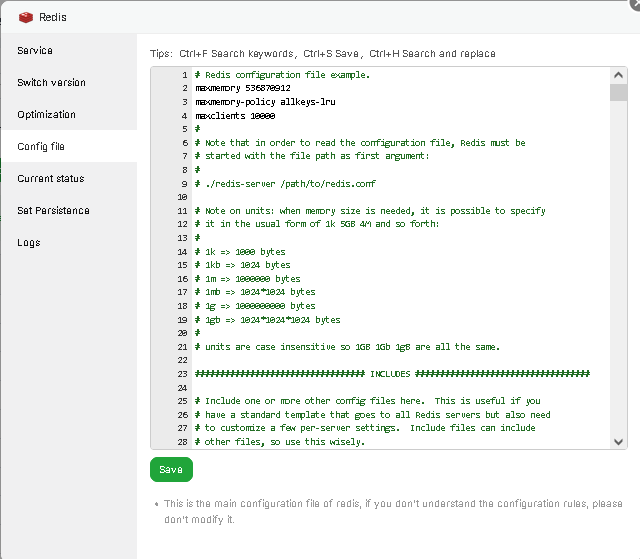Click the editor scrollbar up arrow

[618, 75]
